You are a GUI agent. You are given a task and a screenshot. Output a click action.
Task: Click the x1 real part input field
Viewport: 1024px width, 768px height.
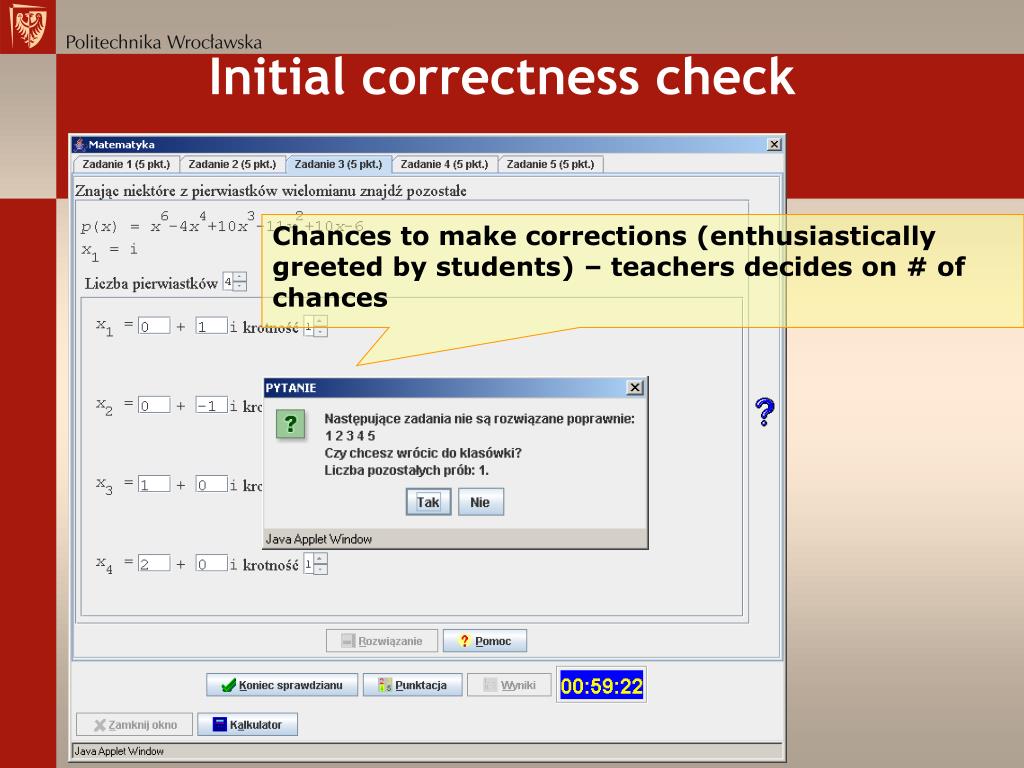(x=154, y=326)
